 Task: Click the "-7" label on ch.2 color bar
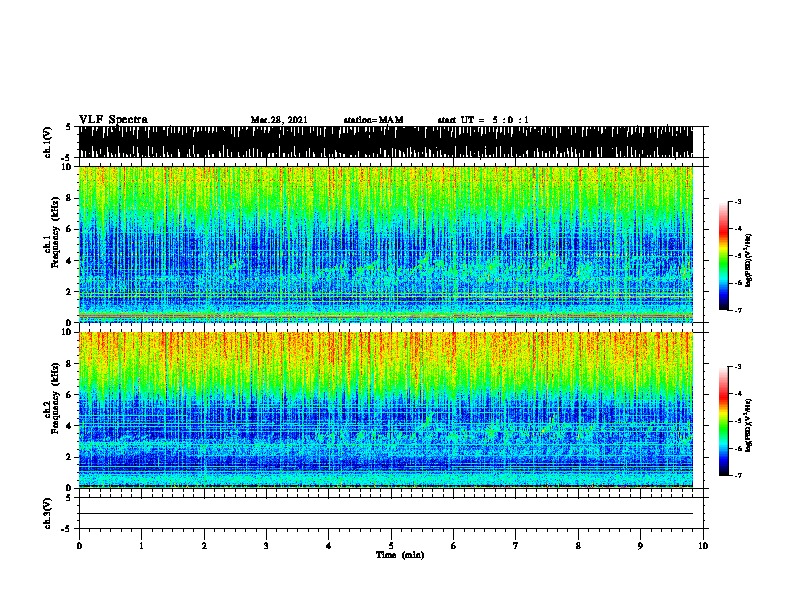[x=738, y=476]
